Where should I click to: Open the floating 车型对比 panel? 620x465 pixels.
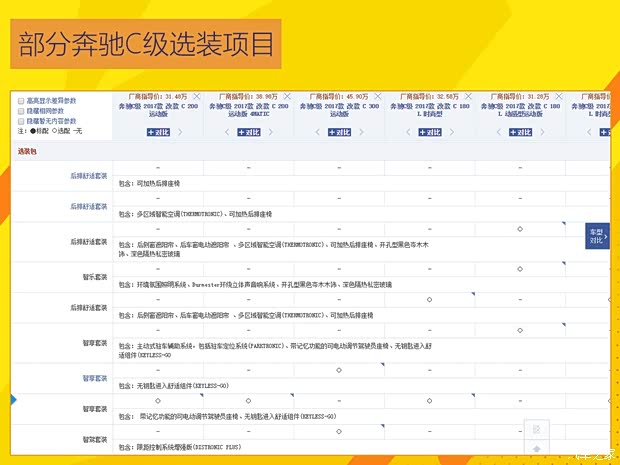click(597, 236)
